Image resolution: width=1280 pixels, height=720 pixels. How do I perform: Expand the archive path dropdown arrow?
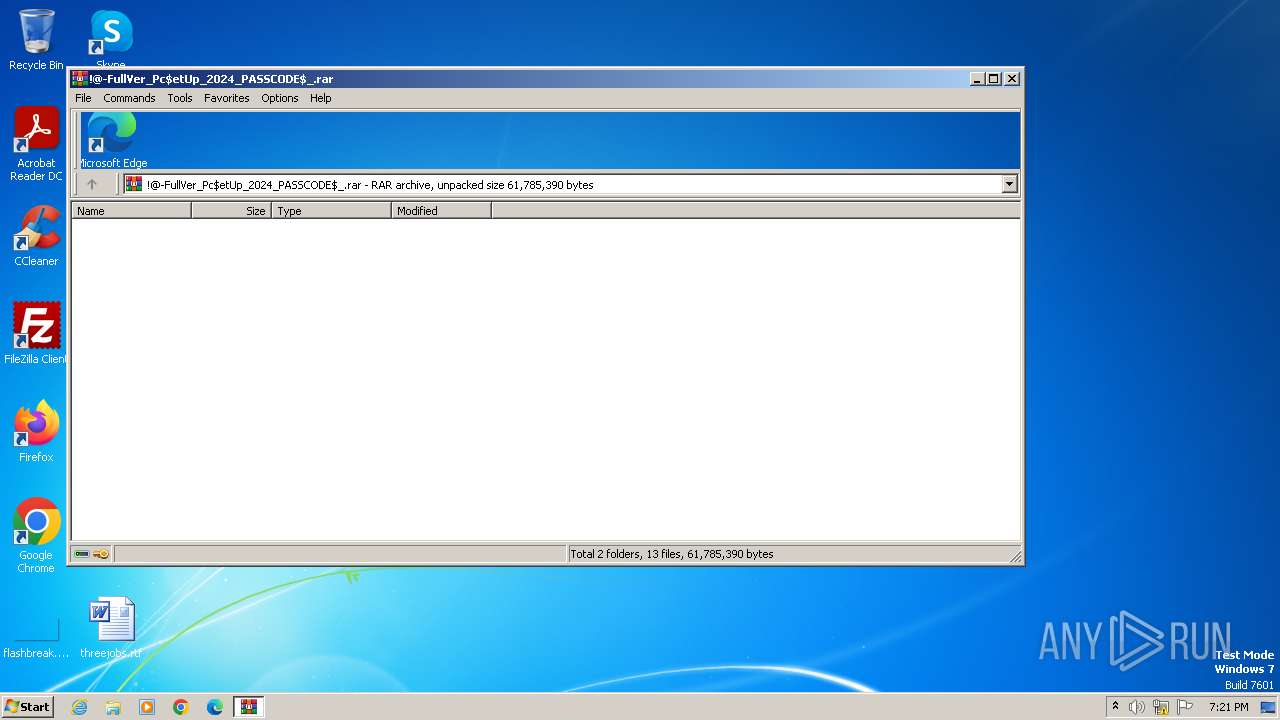click(1009, 184)
